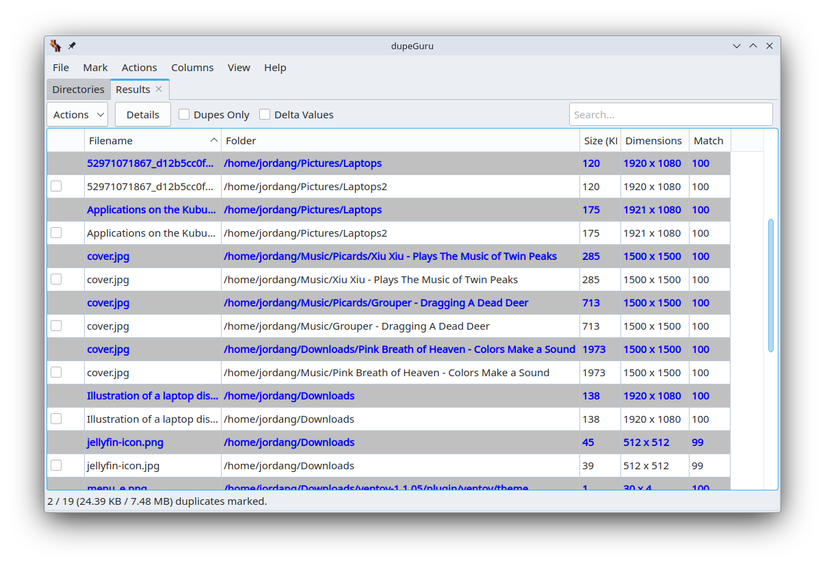Select bold Applications on the Kubu reference row

tap(388, 209)
